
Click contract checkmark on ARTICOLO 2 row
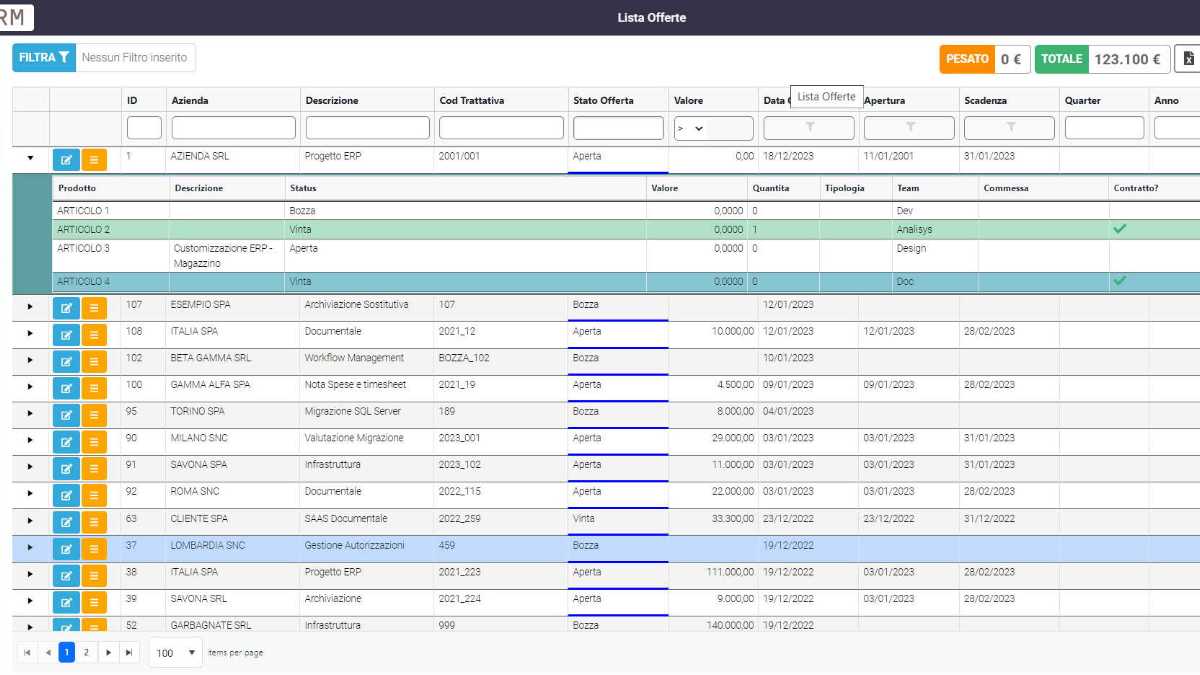1119,229
